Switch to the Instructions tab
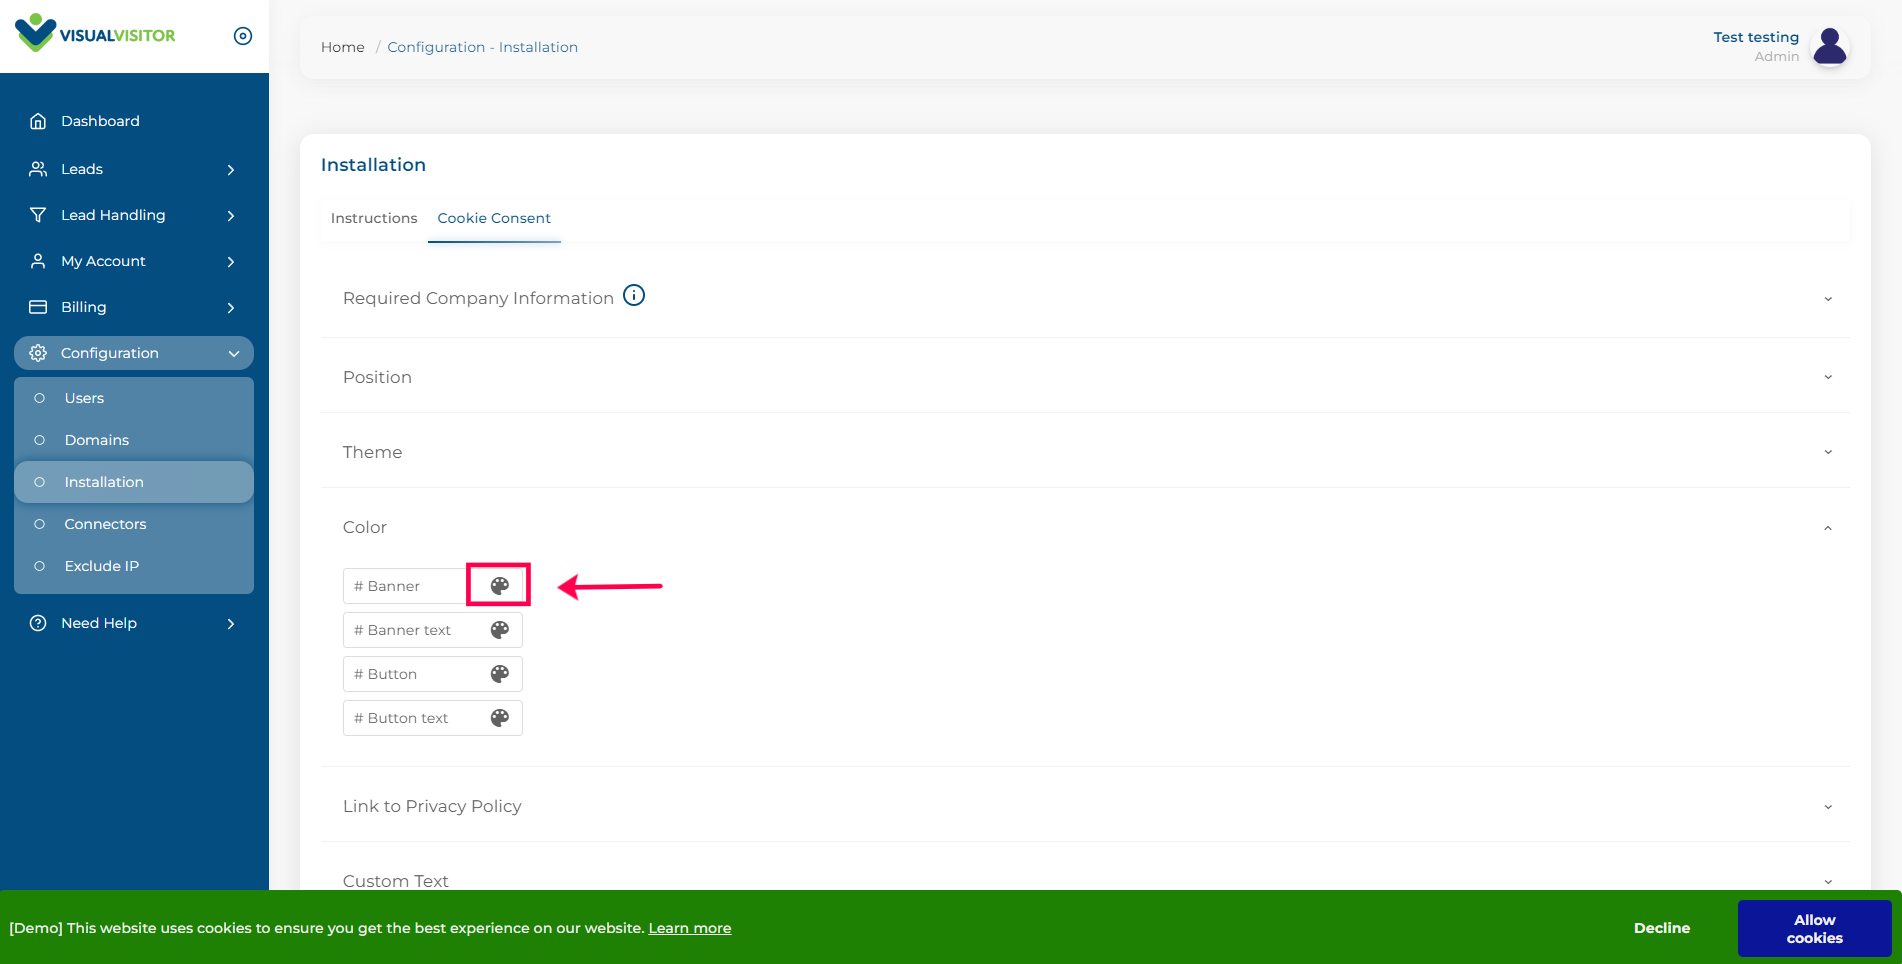The image size is (1902, 964). coord(374,218)
